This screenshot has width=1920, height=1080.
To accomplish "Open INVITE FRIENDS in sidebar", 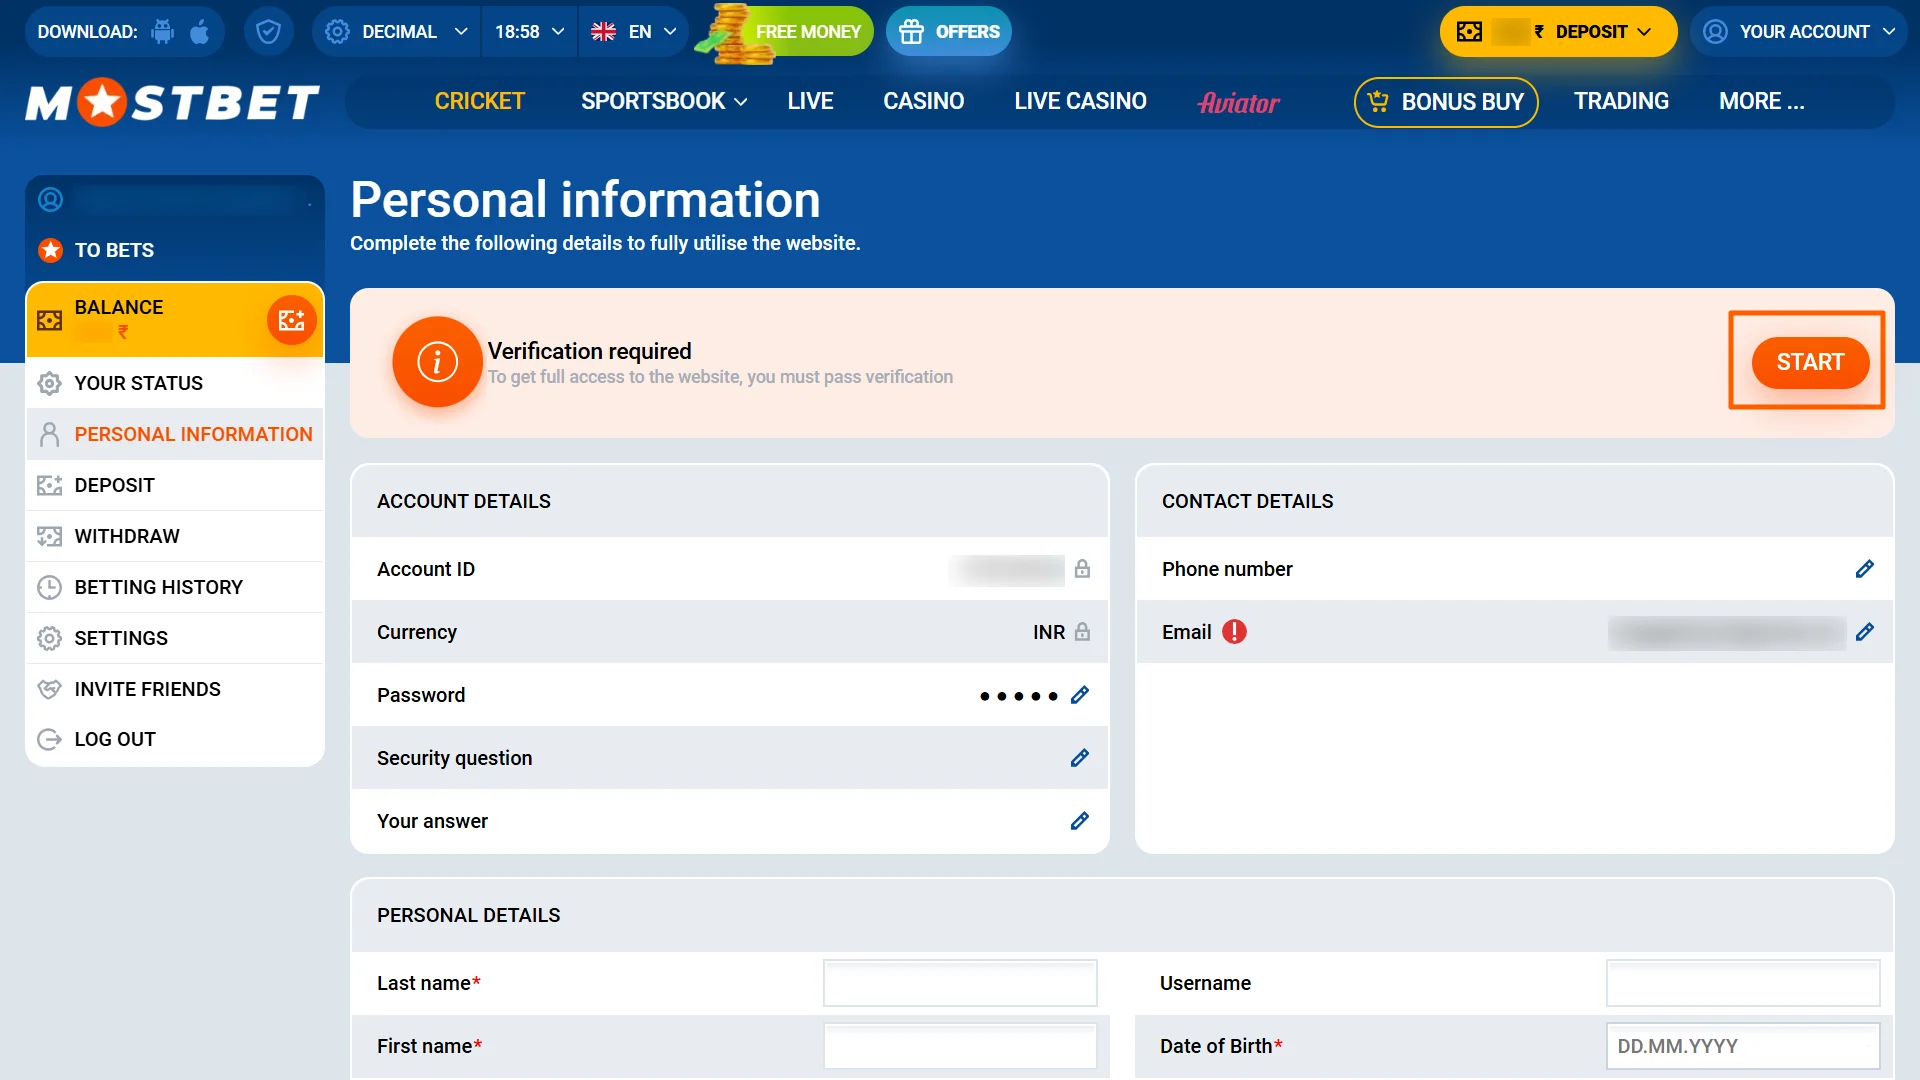I will [175, 689].
